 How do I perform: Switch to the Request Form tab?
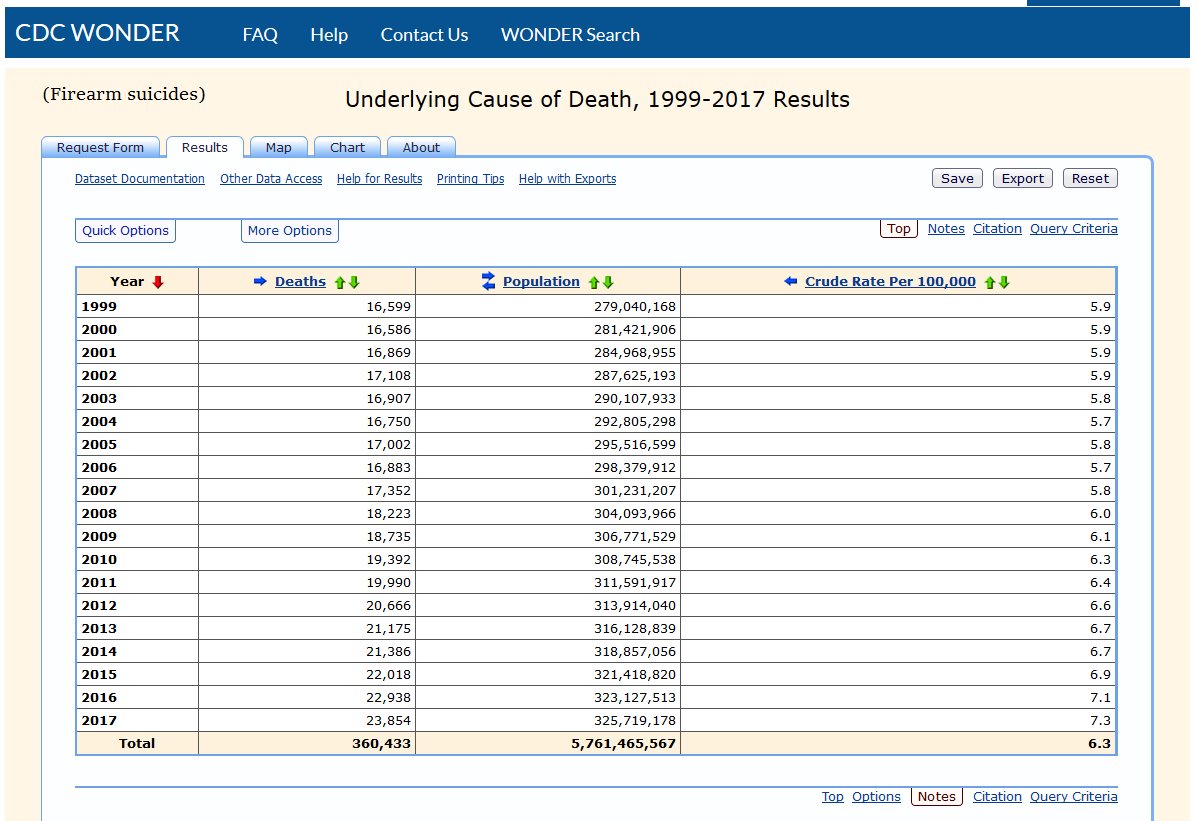tap(100, 147)
